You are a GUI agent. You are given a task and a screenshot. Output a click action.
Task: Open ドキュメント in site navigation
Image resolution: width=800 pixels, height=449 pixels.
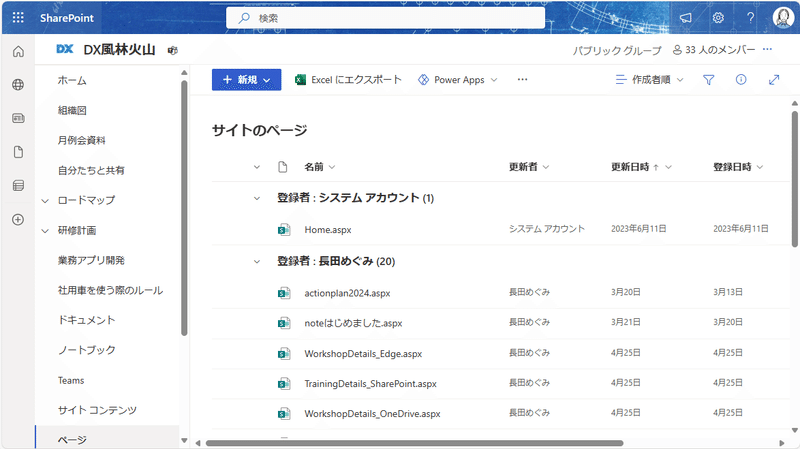86,320
